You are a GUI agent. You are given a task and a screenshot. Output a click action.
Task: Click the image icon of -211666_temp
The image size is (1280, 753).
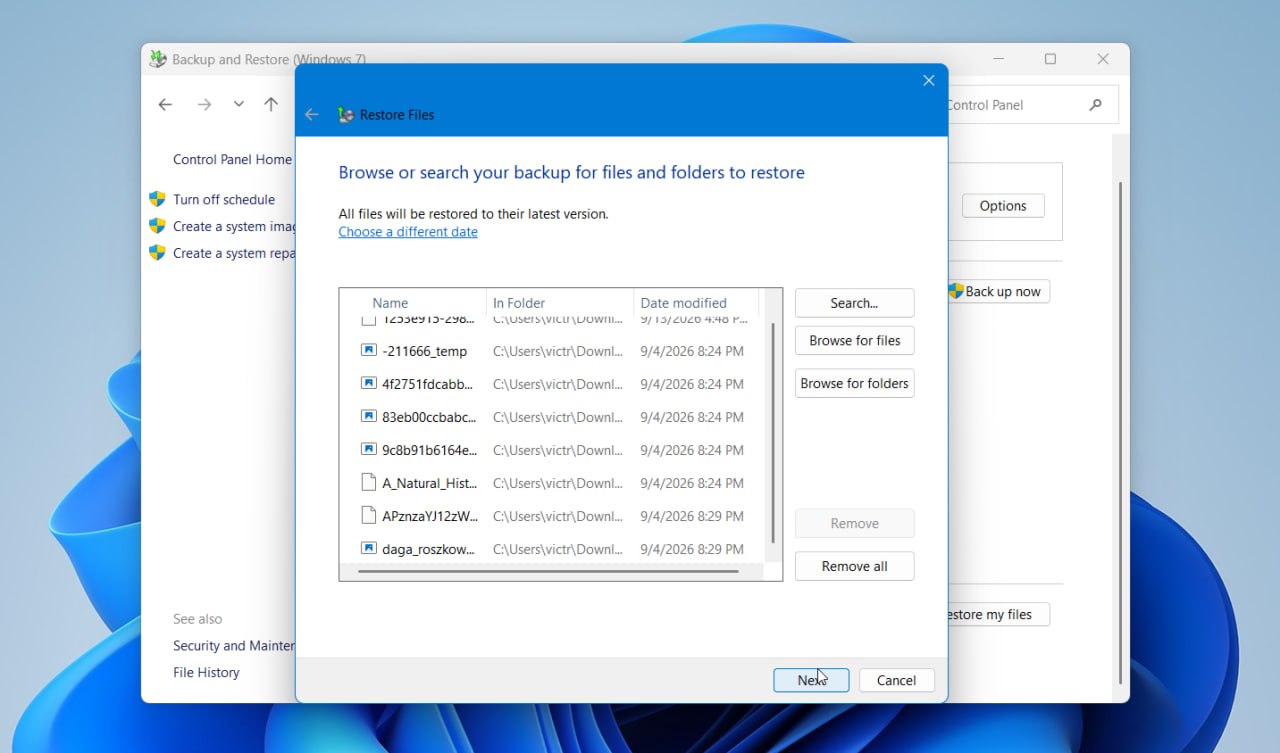click(x=368, y=351)
